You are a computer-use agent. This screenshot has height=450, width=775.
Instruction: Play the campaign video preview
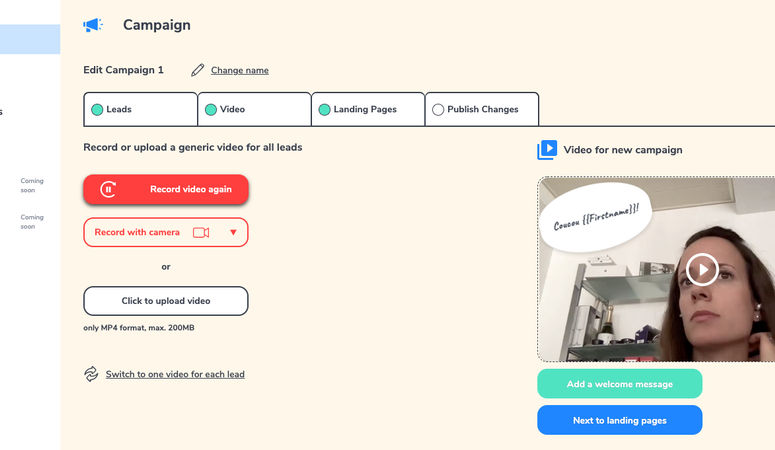click(702, 268)
